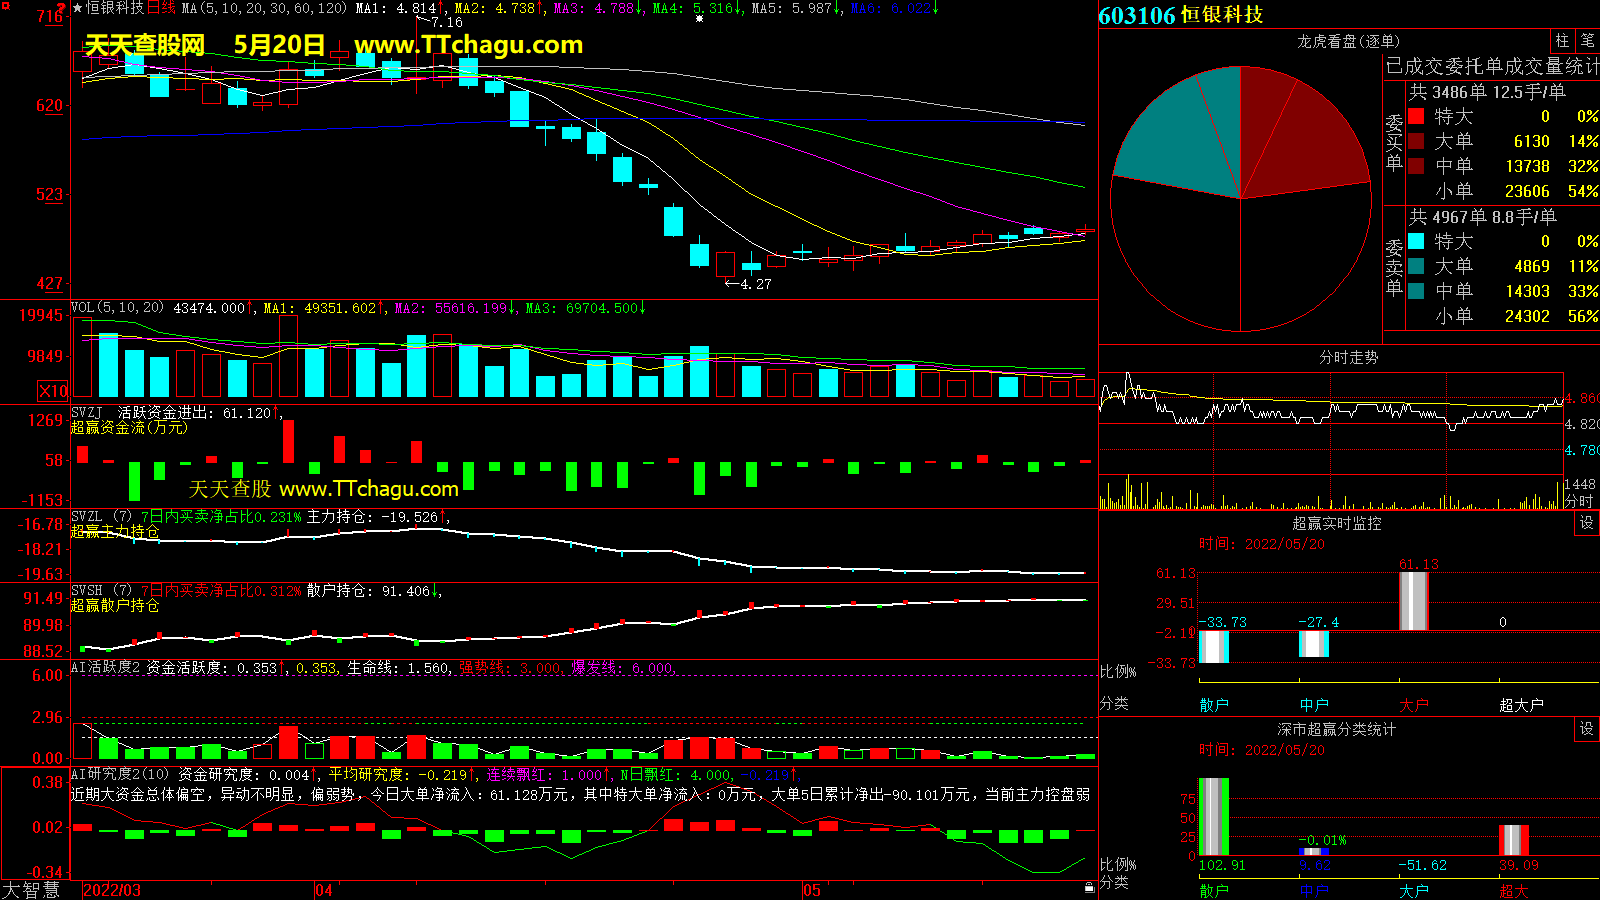1600x900 pixels.
Task: Open the MA(5,10,20,30,60,120) indicator parameters
Action: (264, 8)
